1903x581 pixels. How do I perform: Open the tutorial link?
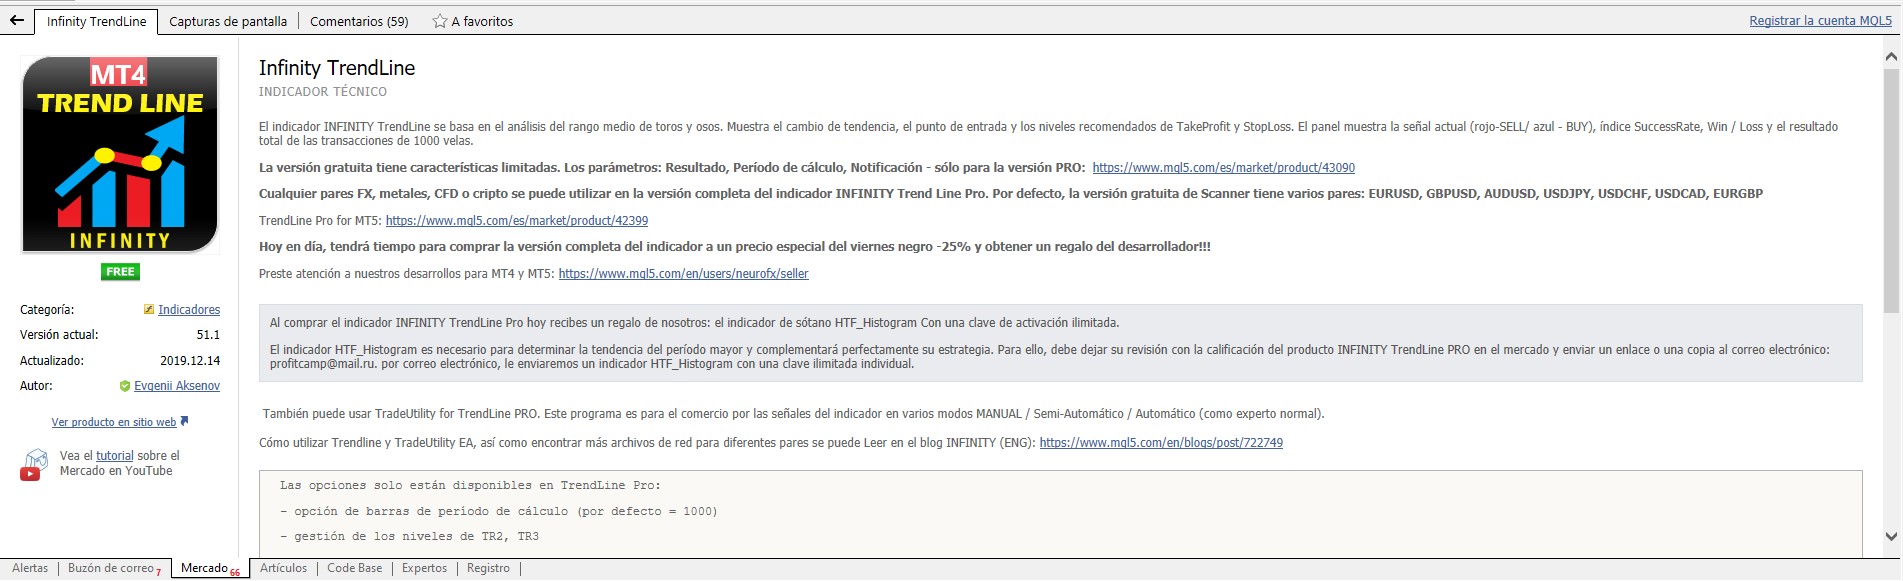[115, 456]
